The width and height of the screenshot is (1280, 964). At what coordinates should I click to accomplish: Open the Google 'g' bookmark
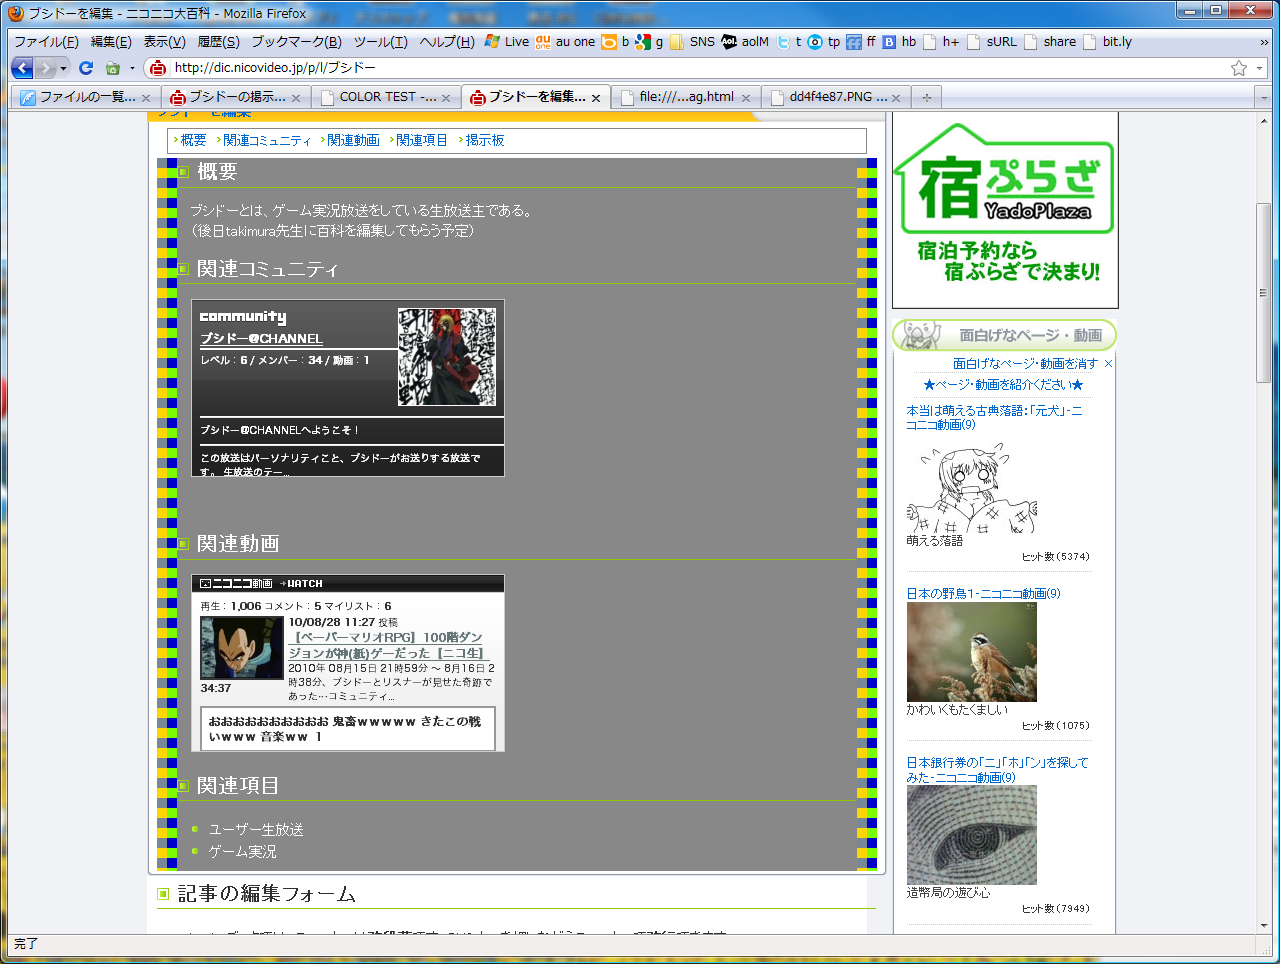650,42
